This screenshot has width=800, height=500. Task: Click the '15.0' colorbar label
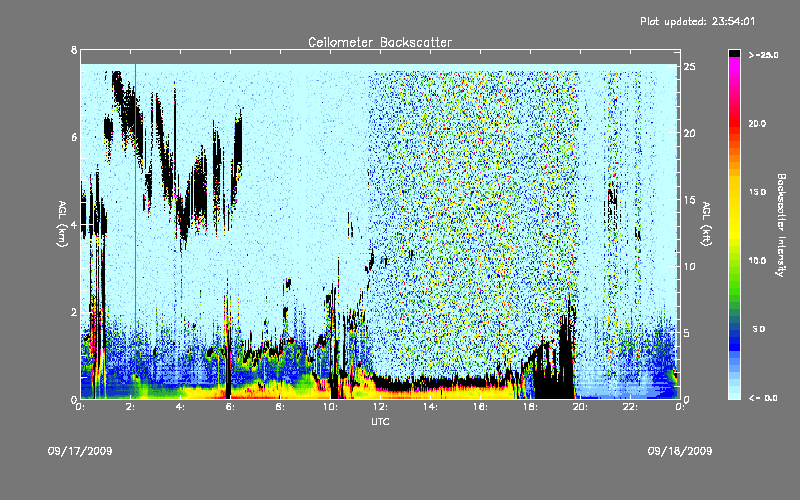point(757,192)
